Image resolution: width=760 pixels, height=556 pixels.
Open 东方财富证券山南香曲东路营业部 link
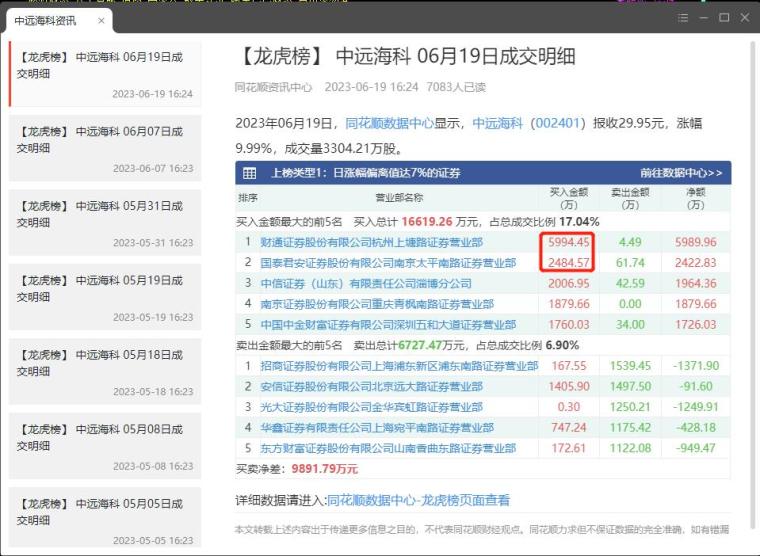(x=388, y=448)
